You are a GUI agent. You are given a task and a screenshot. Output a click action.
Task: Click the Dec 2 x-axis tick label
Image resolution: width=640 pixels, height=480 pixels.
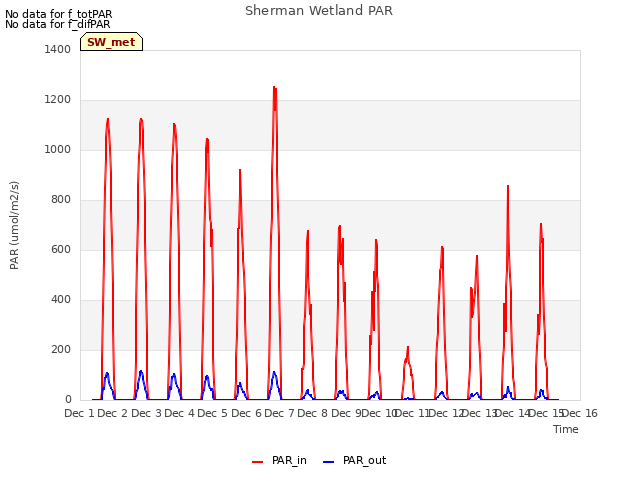[113, 413]
